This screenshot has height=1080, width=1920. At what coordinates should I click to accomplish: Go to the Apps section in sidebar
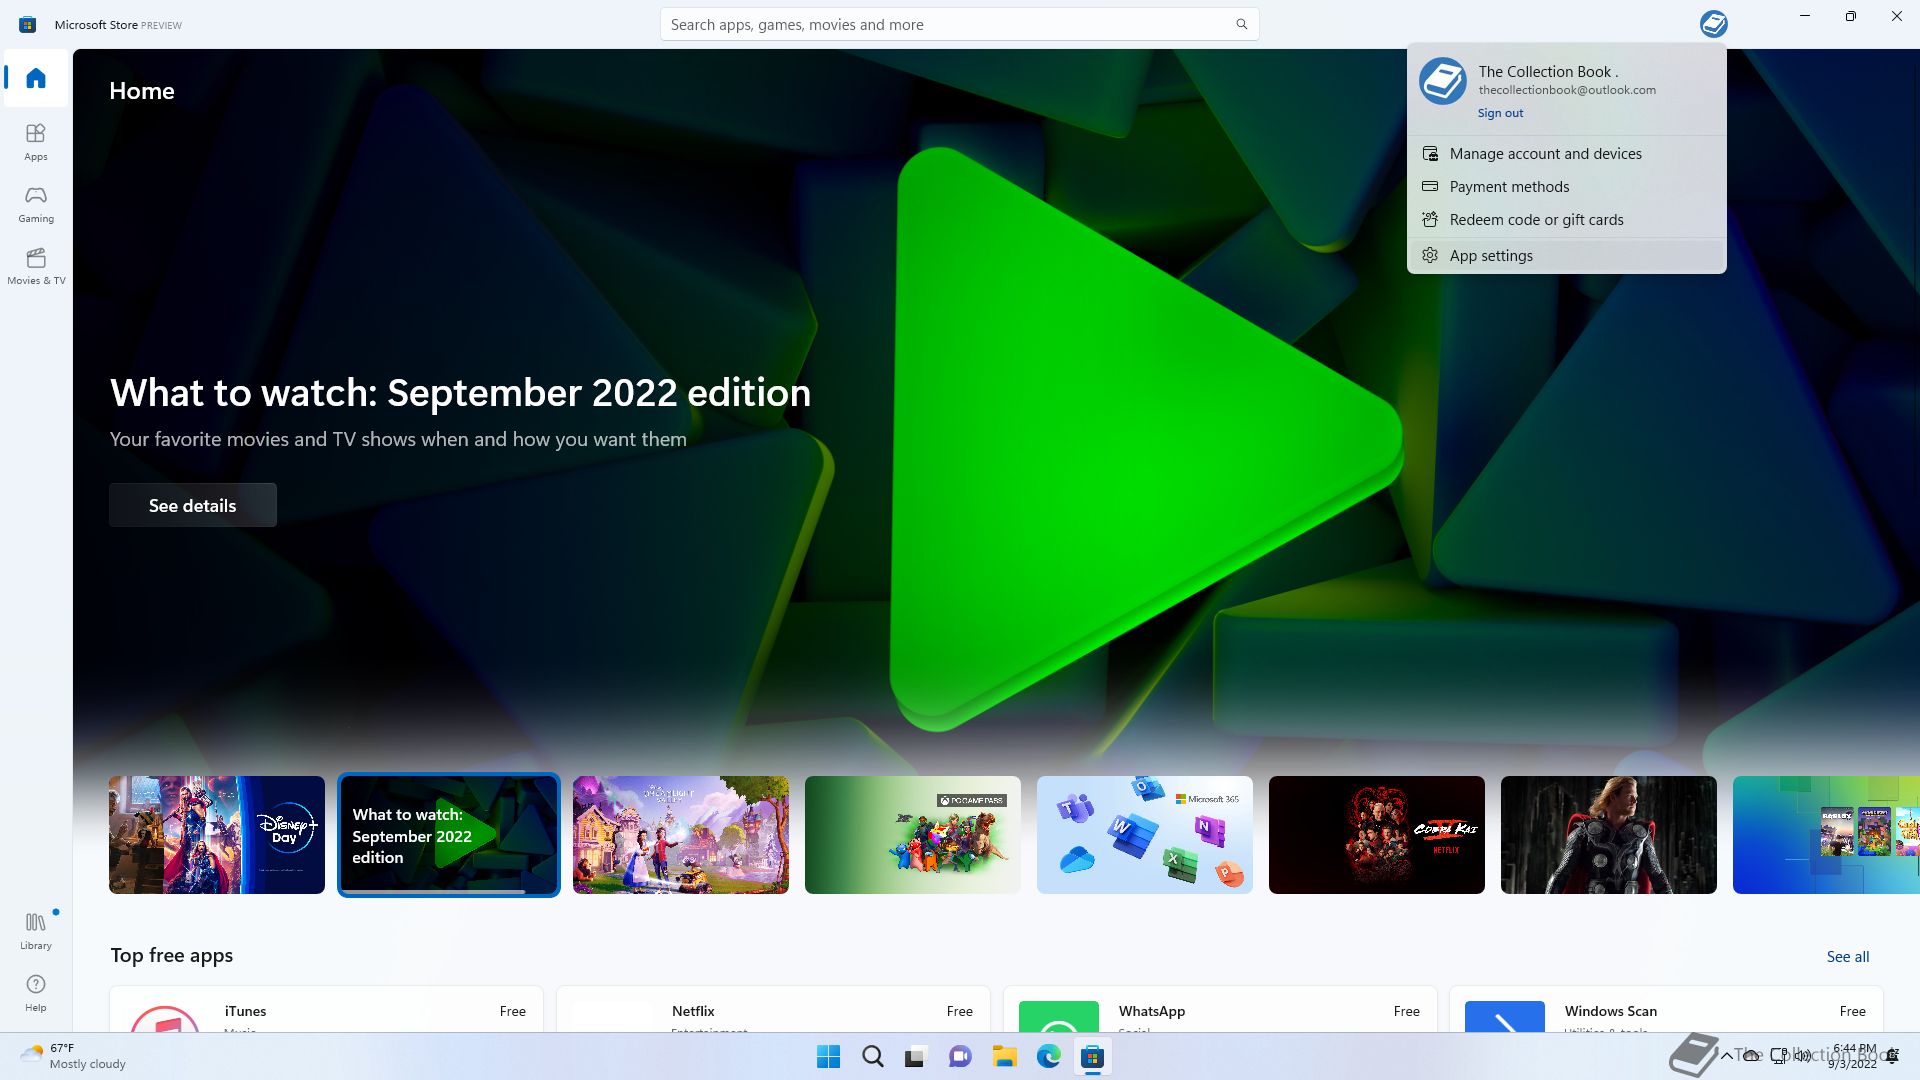coord(36,142)
